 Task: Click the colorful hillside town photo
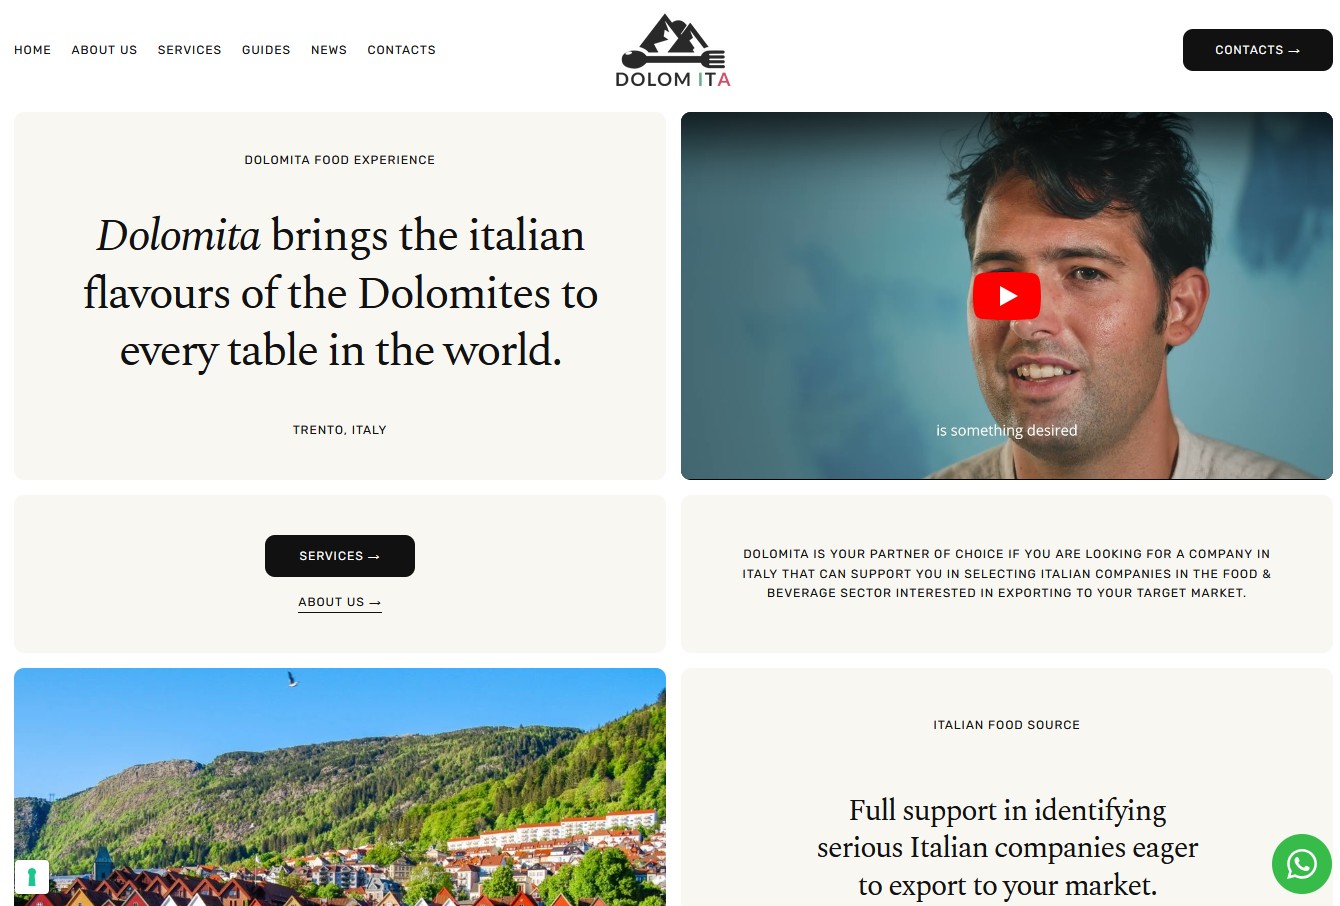340,787
